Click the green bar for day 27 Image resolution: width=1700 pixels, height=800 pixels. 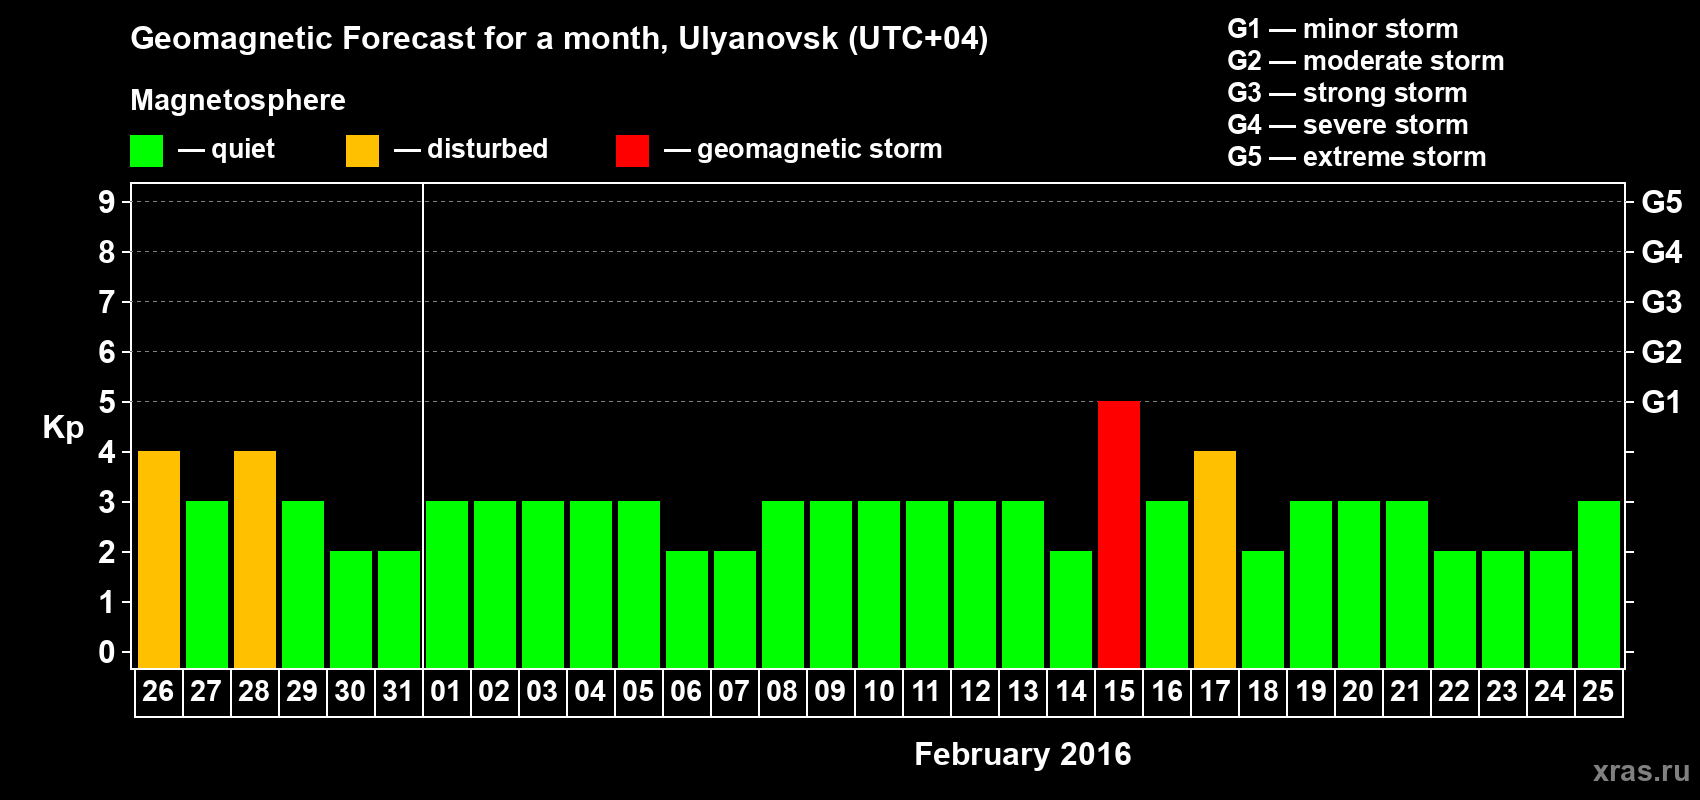coord(207,584)
